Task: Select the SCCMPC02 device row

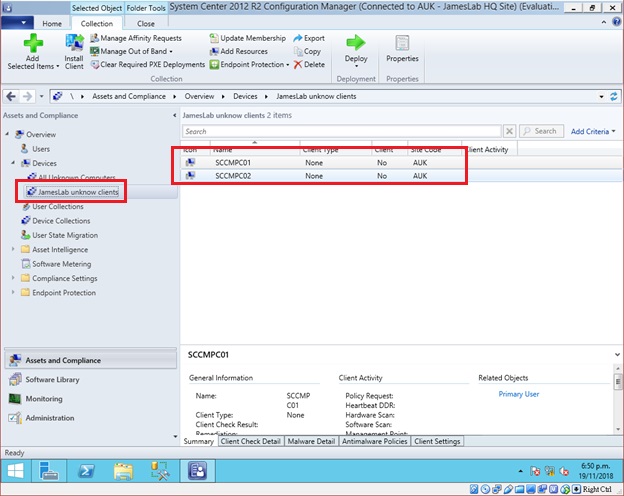Action: [401, 176]
